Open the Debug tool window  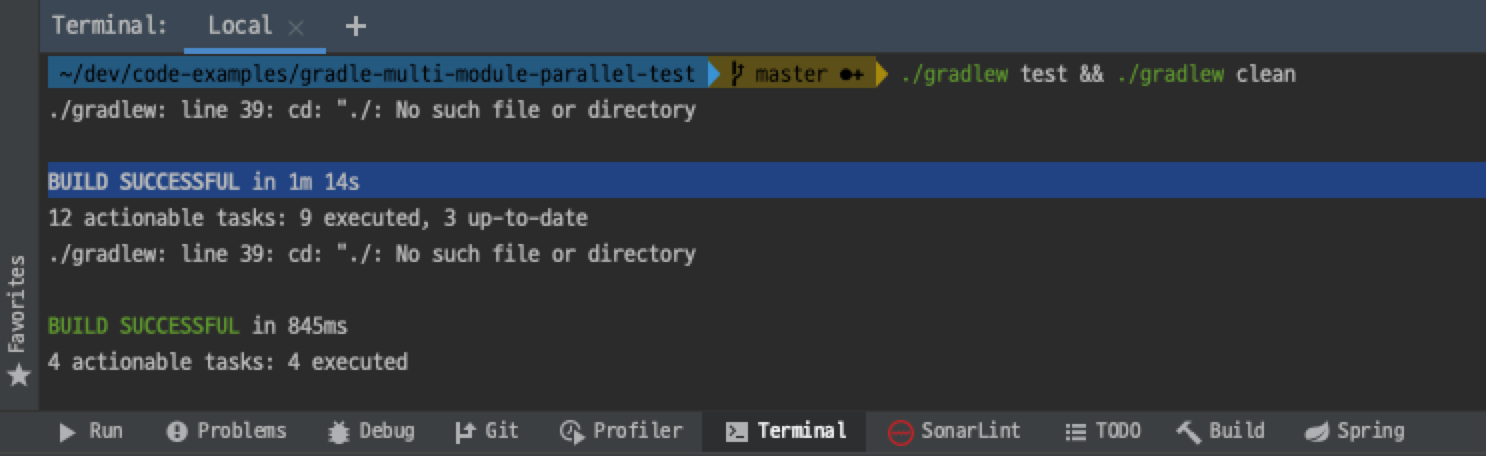point(371,431)
